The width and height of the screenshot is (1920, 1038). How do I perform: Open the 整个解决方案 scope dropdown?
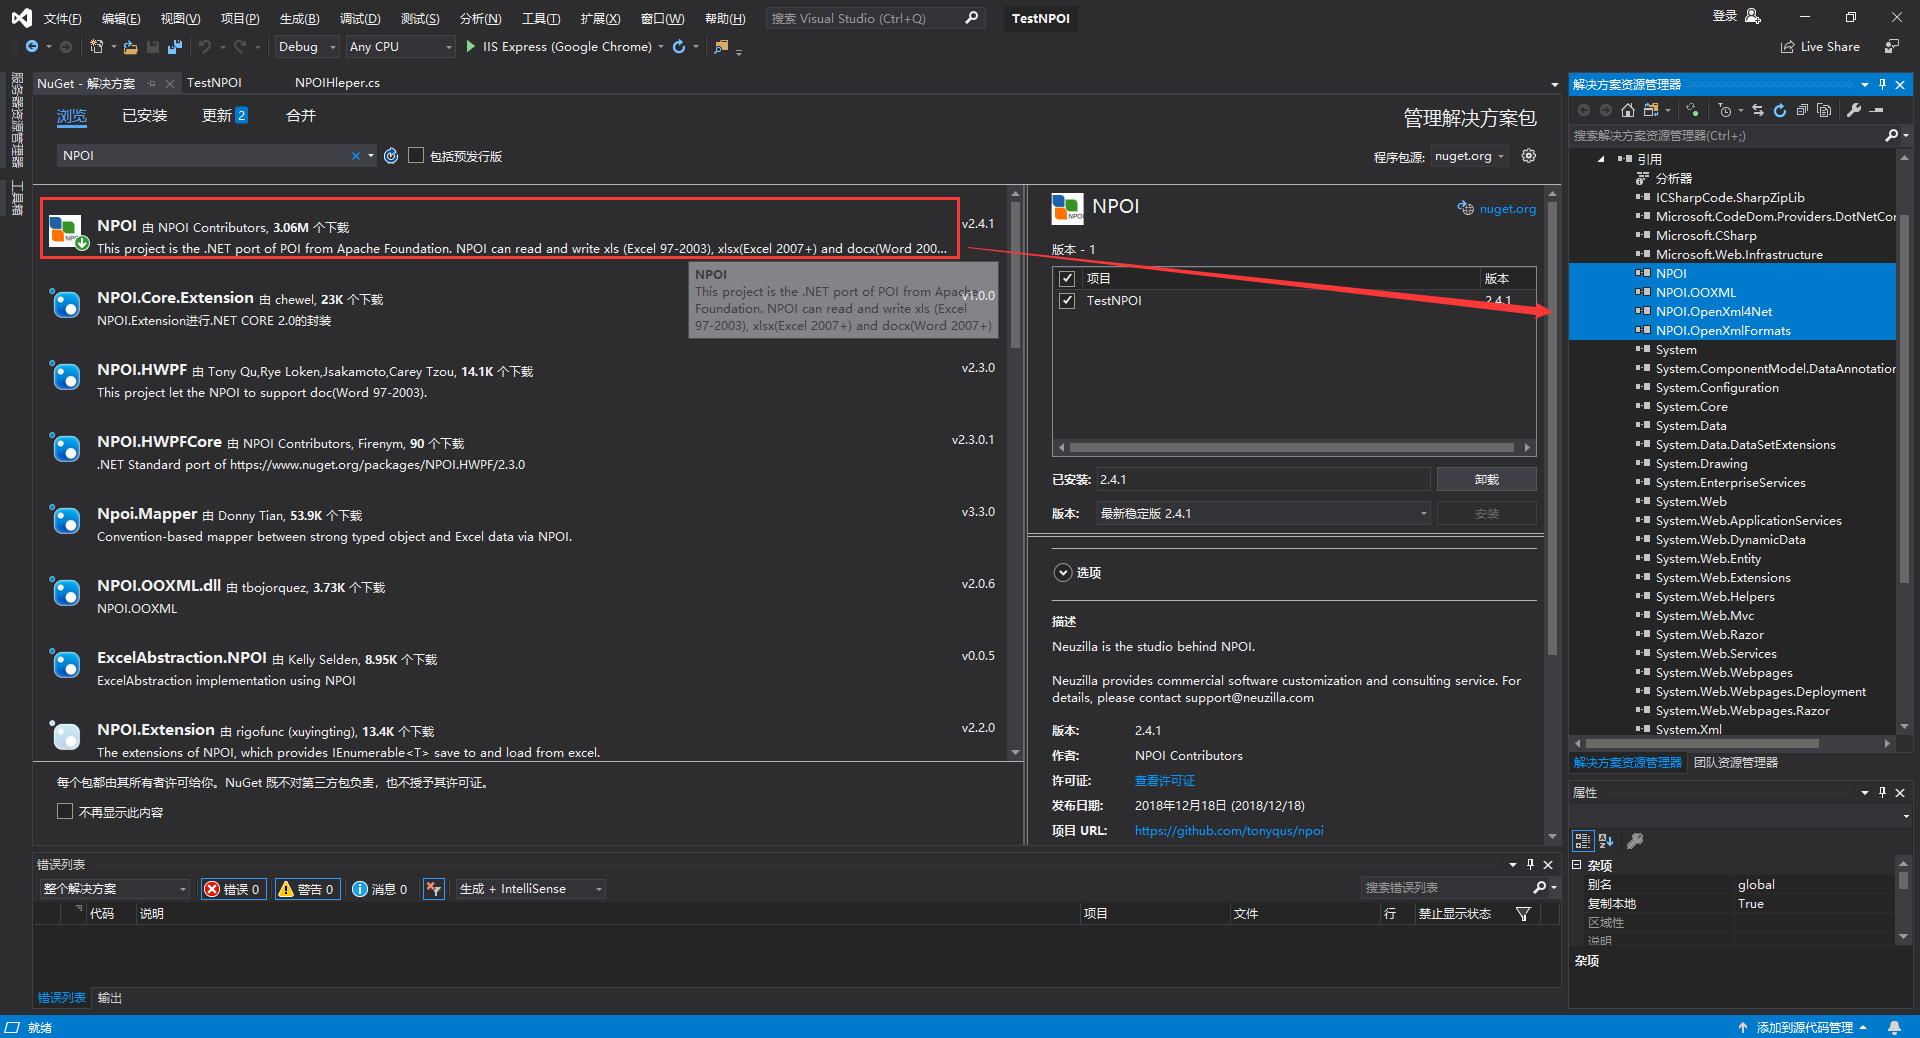click(115, 889)
